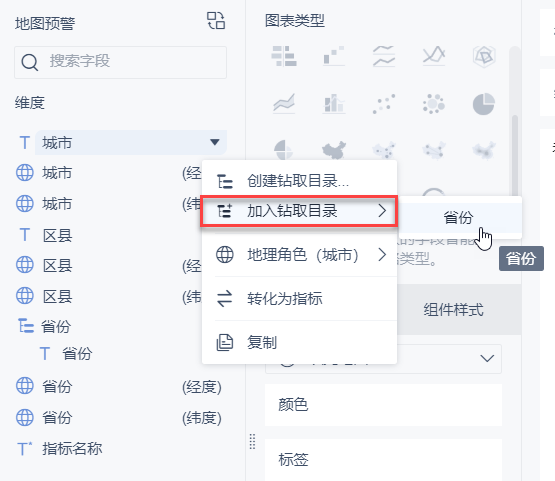
Task: Click the 搜索字段 search input
Action: coord(120,62)
